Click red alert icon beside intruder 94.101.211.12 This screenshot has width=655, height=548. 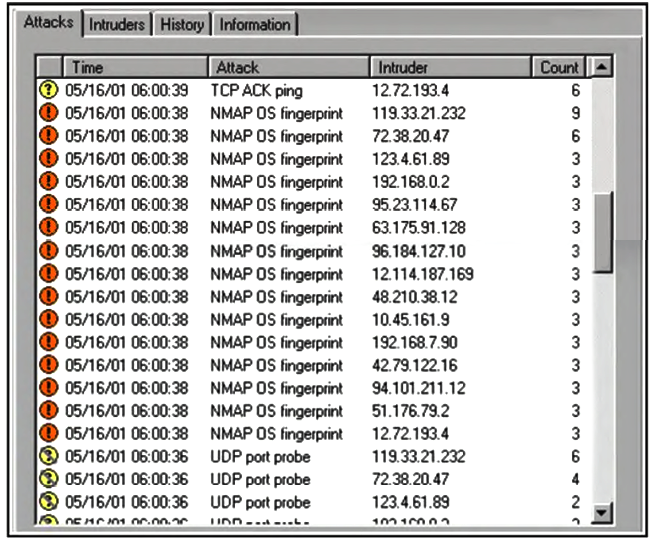pyautogui.click(x=48, y=388)
